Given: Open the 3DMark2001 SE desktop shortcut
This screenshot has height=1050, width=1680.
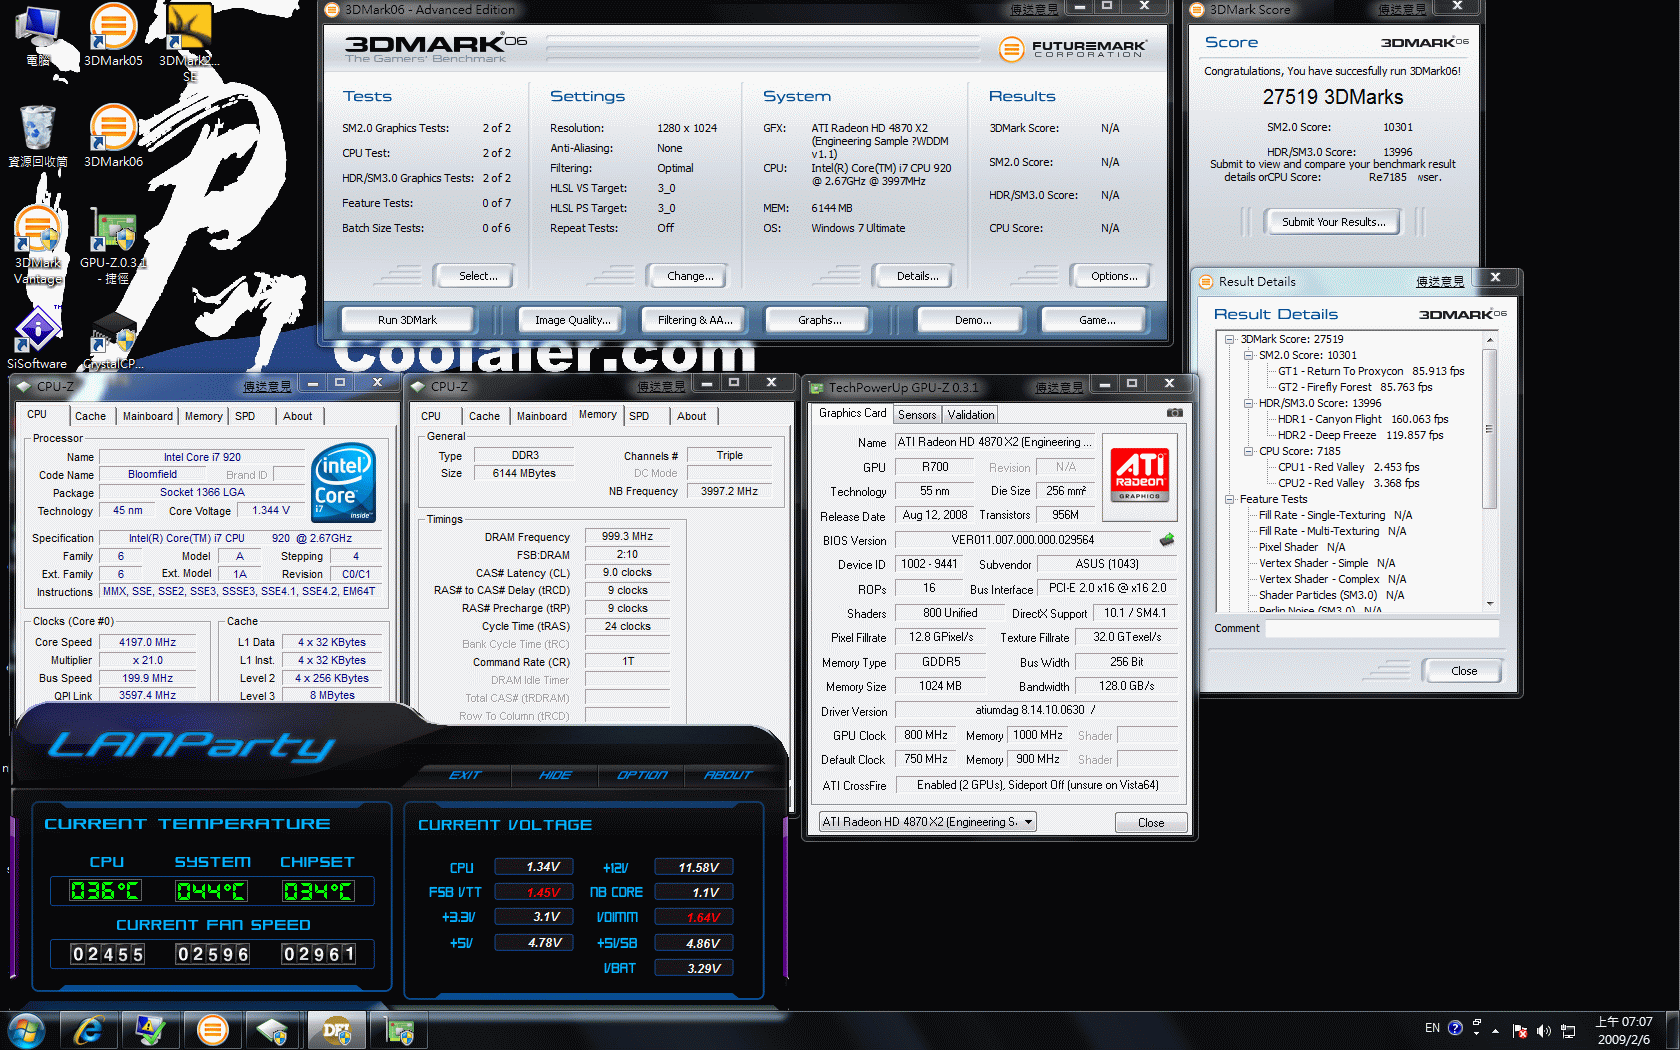Looking at the screenshot, I should (x=189, y=42).
